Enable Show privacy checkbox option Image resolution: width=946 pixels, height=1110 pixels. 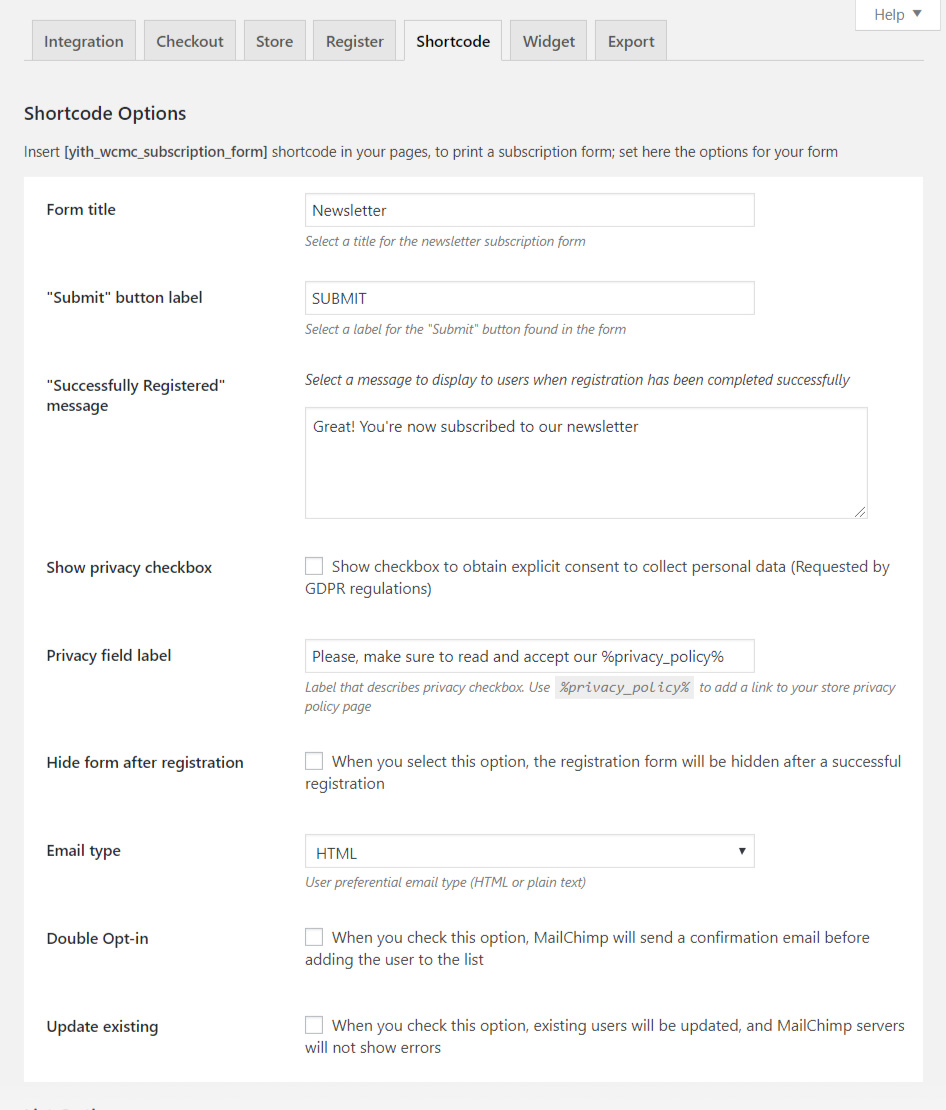(x=314, y=566)
